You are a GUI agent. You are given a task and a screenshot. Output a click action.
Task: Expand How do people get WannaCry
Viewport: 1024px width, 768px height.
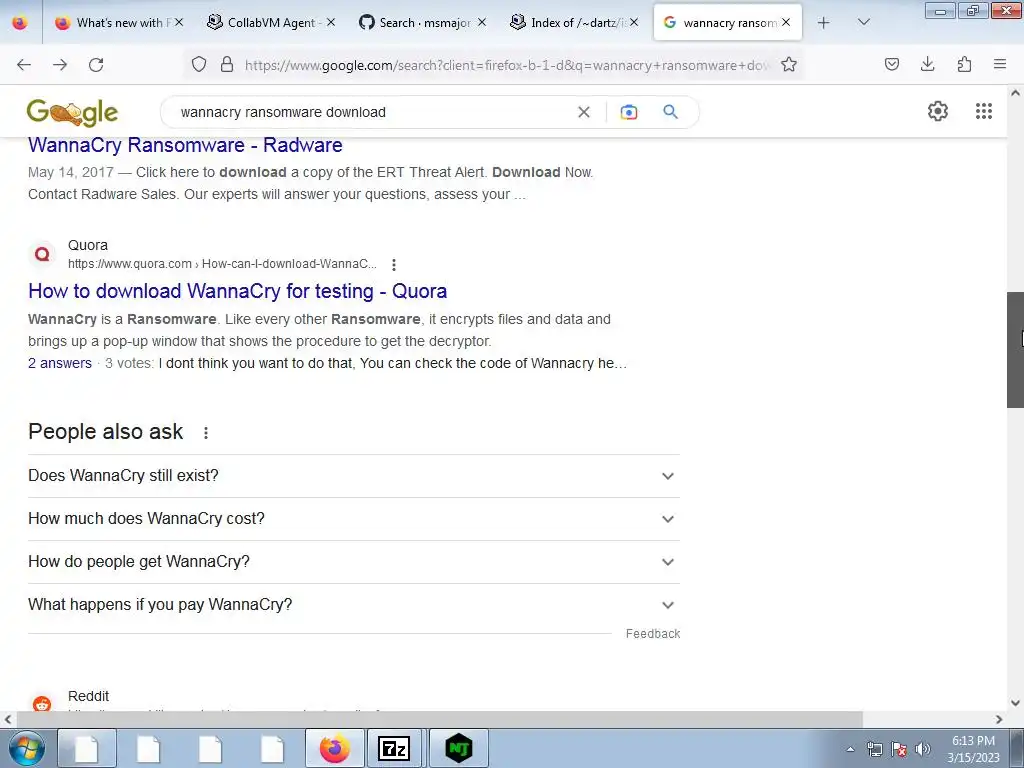(354, 562)
